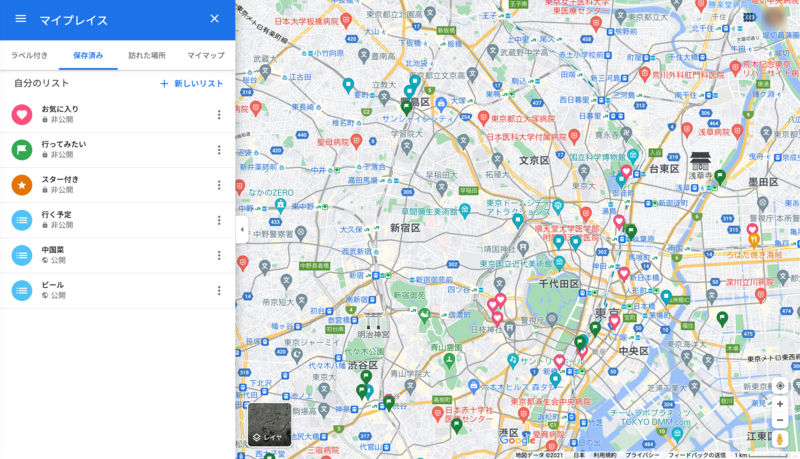
Task: Open the スター付き list
Action: click(x=117, y=185)
